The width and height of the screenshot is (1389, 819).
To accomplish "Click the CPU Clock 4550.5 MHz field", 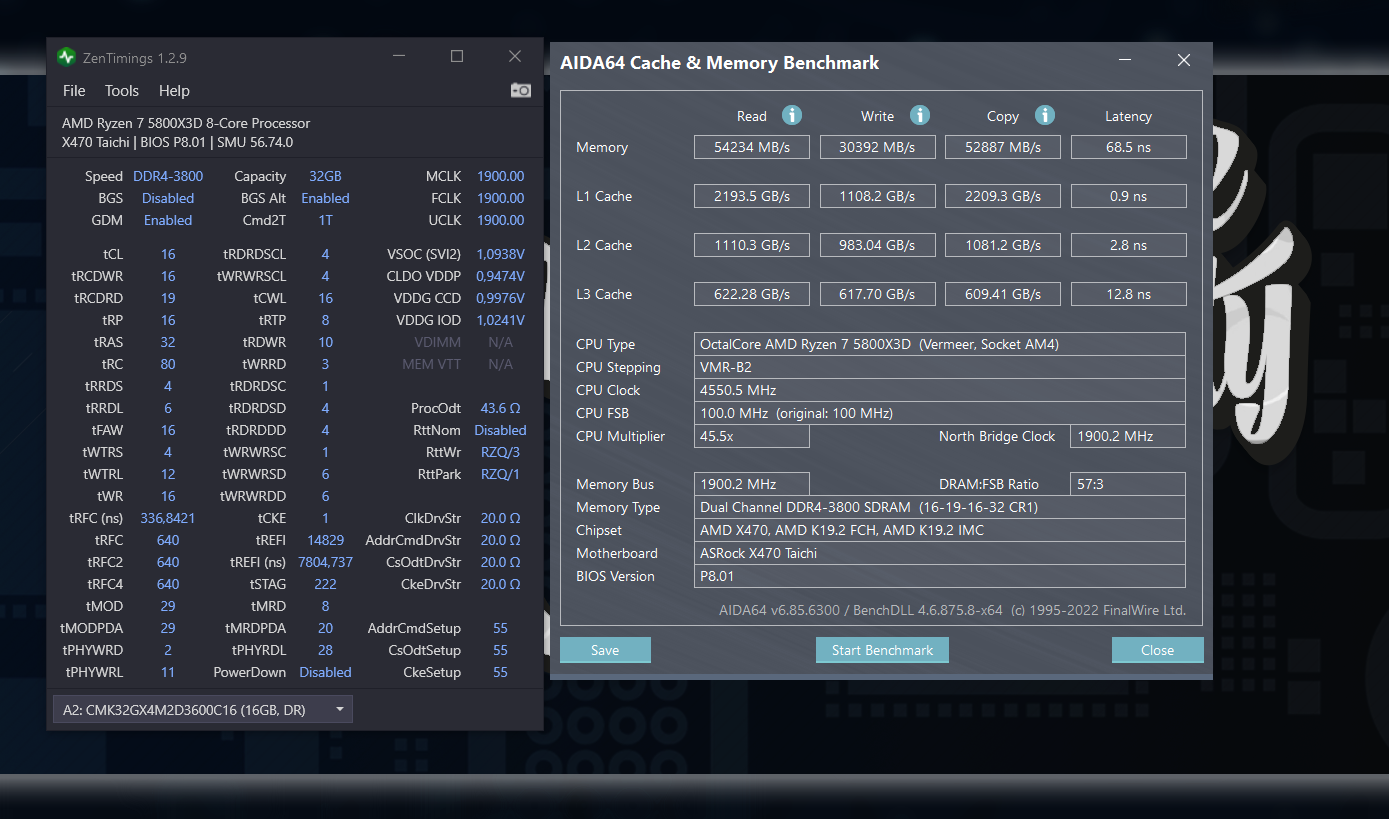I will (940, 390).
